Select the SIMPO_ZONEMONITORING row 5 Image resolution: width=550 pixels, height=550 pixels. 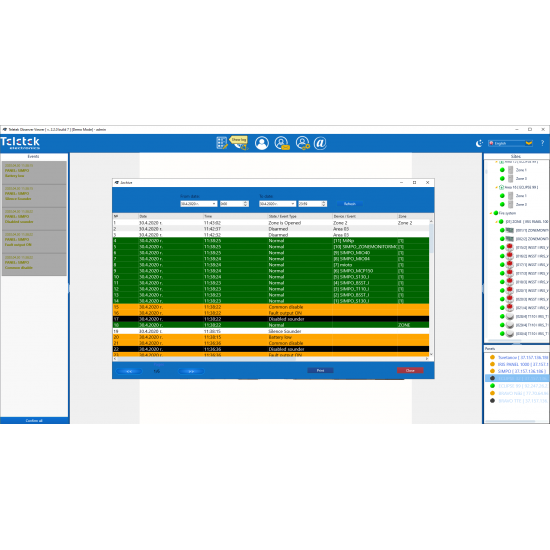click(271, 247)
